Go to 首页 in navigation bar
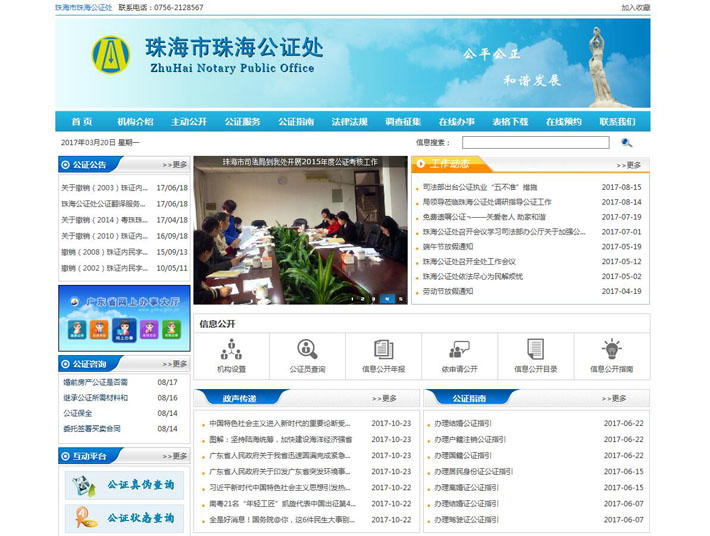 click(82, 122)
